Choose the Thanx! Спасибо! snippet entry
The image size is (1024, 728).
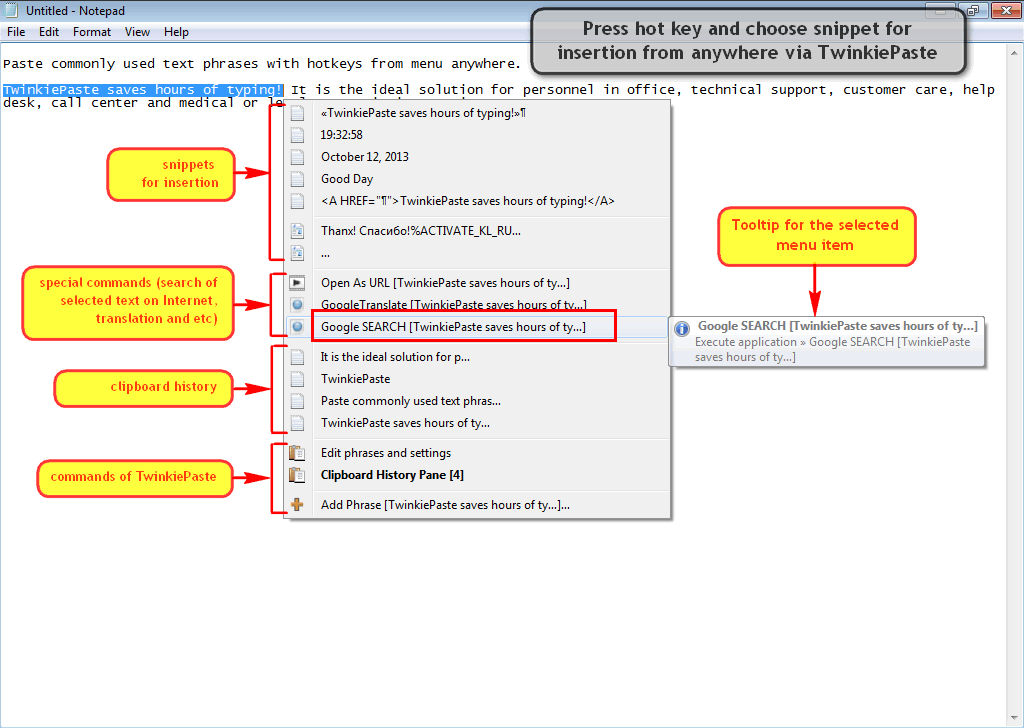coord(478,230)
